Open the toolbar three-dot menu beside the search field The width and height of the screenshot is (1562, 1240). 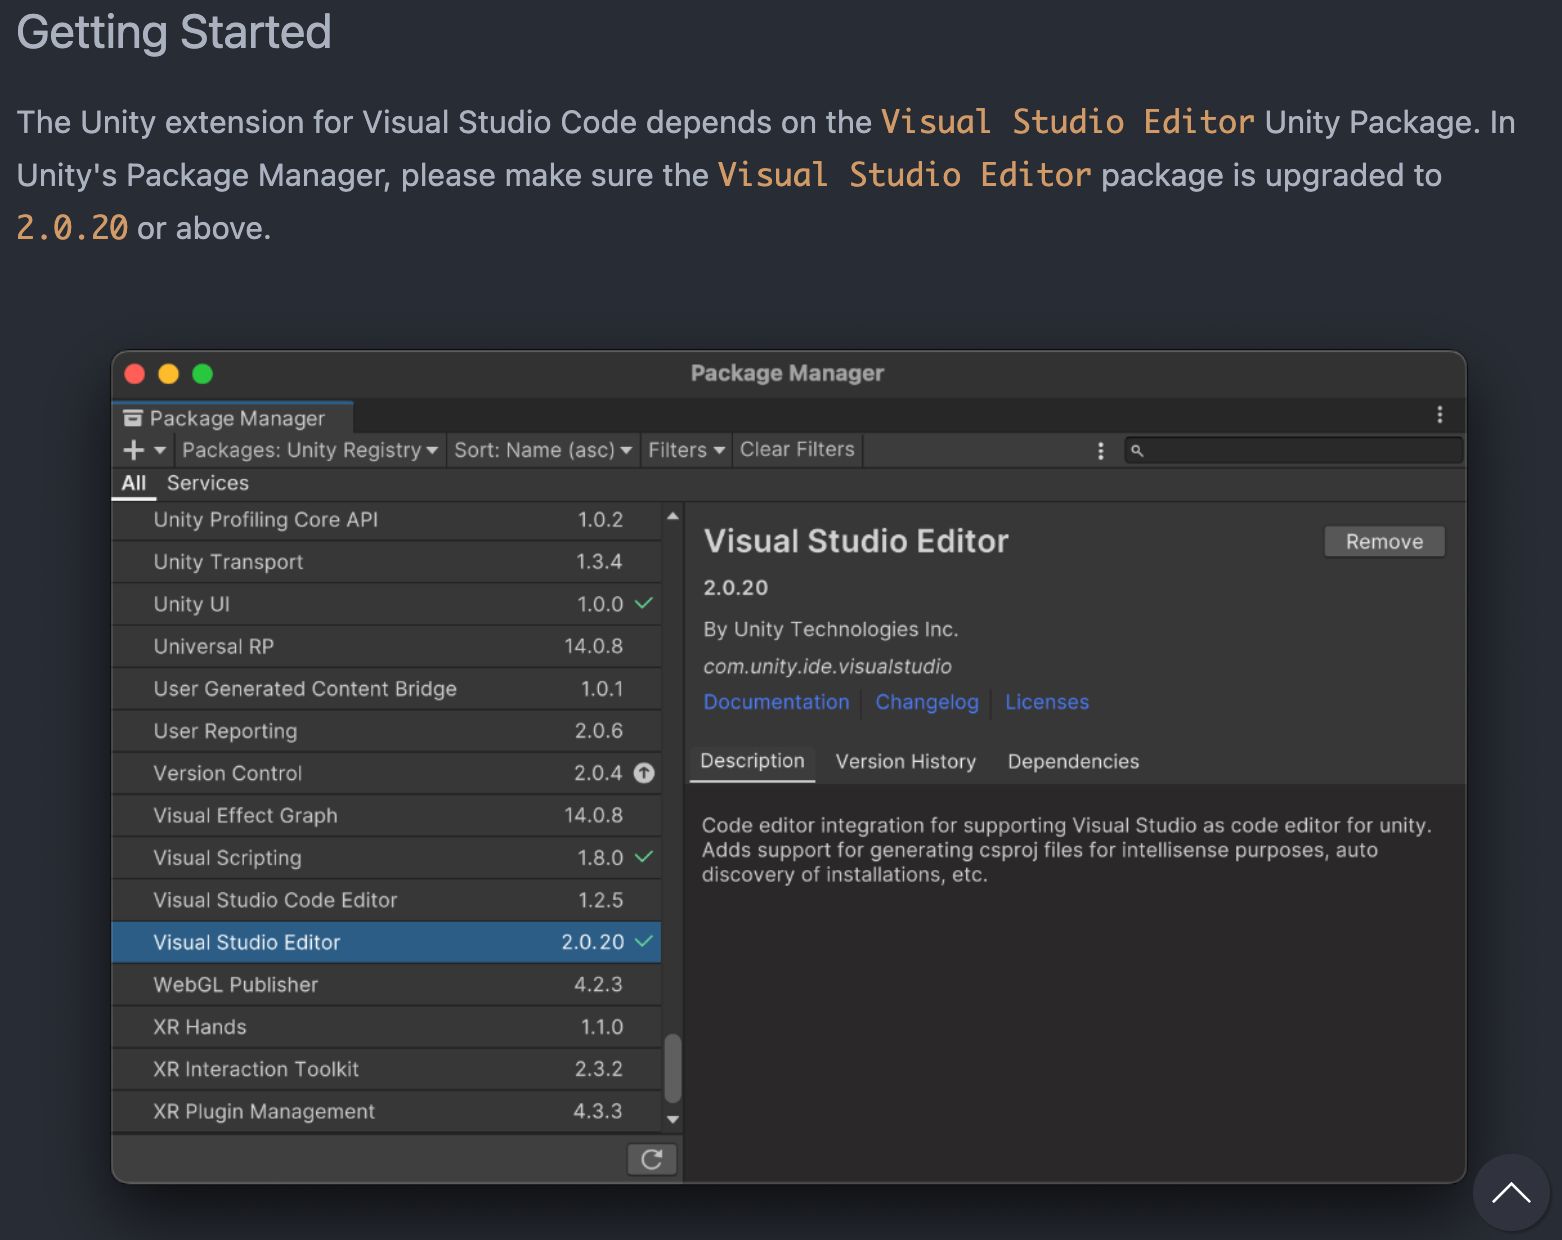1101,451
